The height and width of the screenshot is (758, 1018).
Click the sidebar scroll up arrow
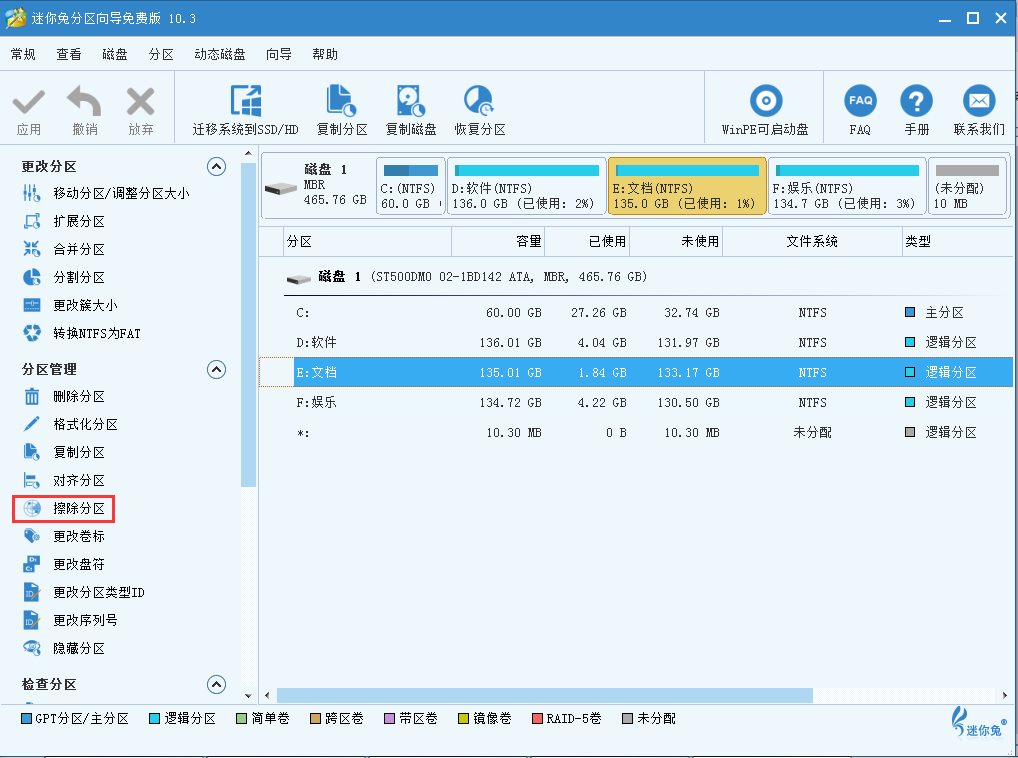[248, 154]
